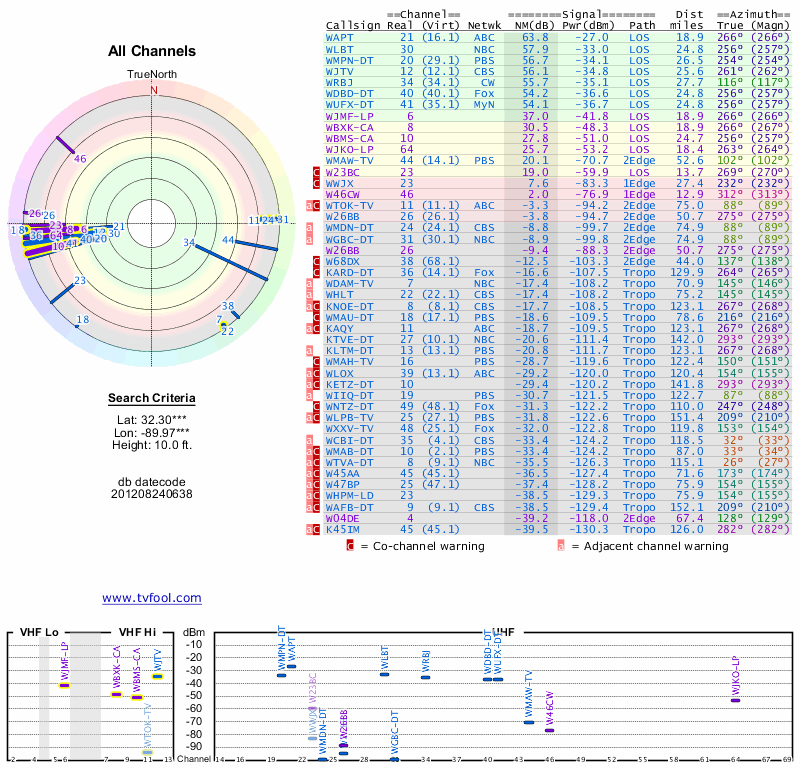
Task: Click the Lat: 32.30*** value
Action: pyautogui.click(x=152, y=420)
